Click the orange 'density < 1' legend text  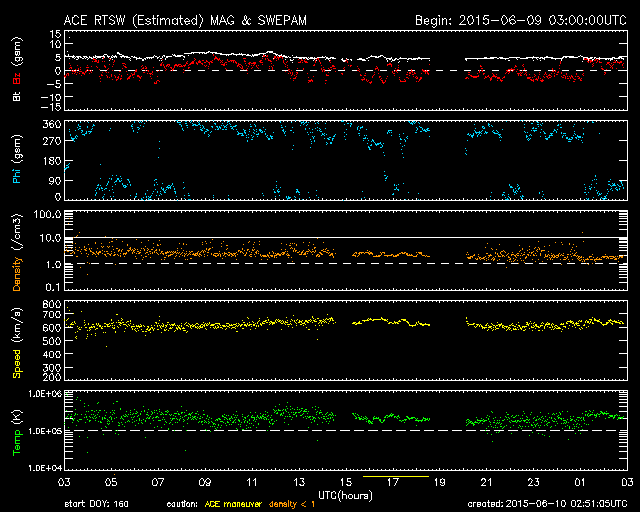(290, 505)
